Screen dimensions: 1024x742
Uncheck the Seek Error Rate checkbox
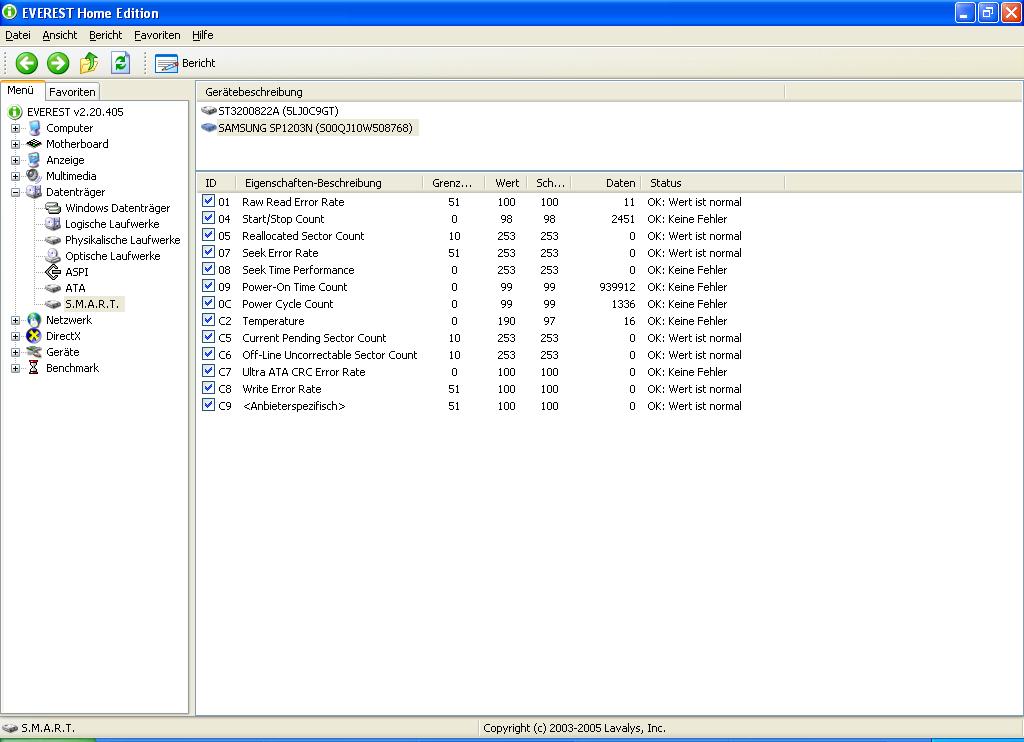[208, 252]
